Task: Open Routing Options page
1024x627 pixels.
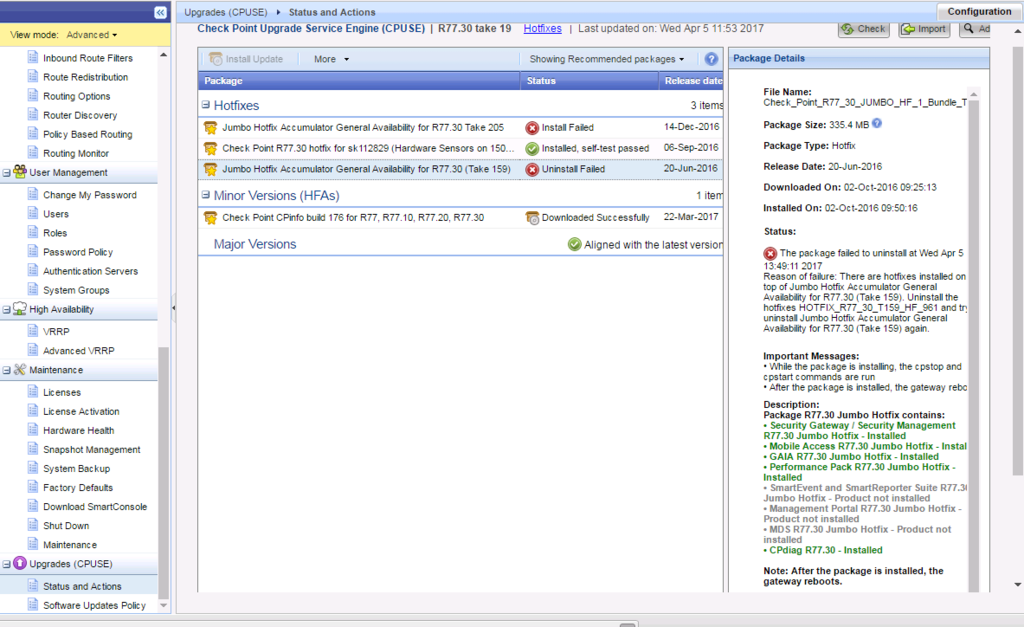Action: point(76,96)
